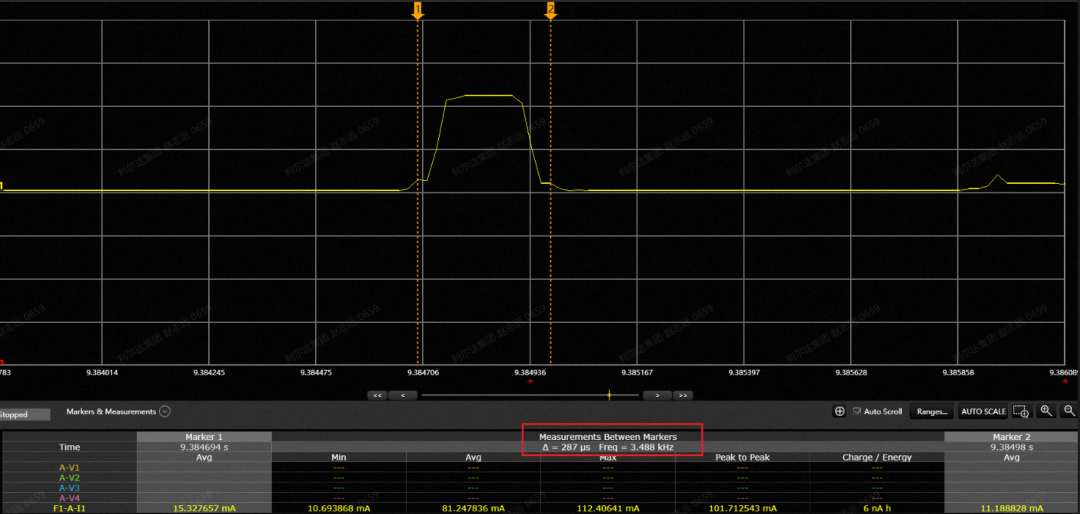Jump forward with the double right arrow

(682, 396)
